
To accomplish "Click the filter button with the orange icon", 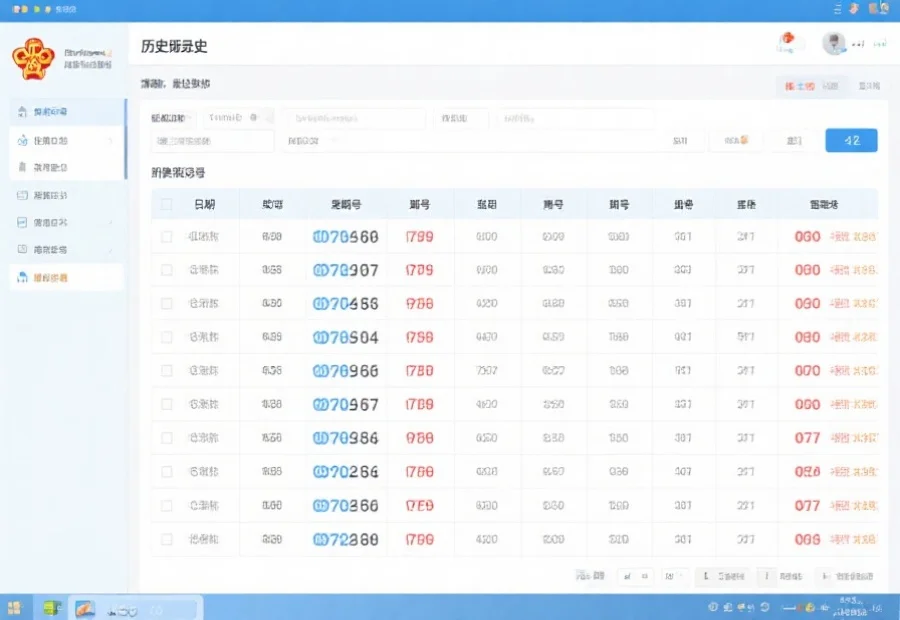I will [x=736, y=141].
